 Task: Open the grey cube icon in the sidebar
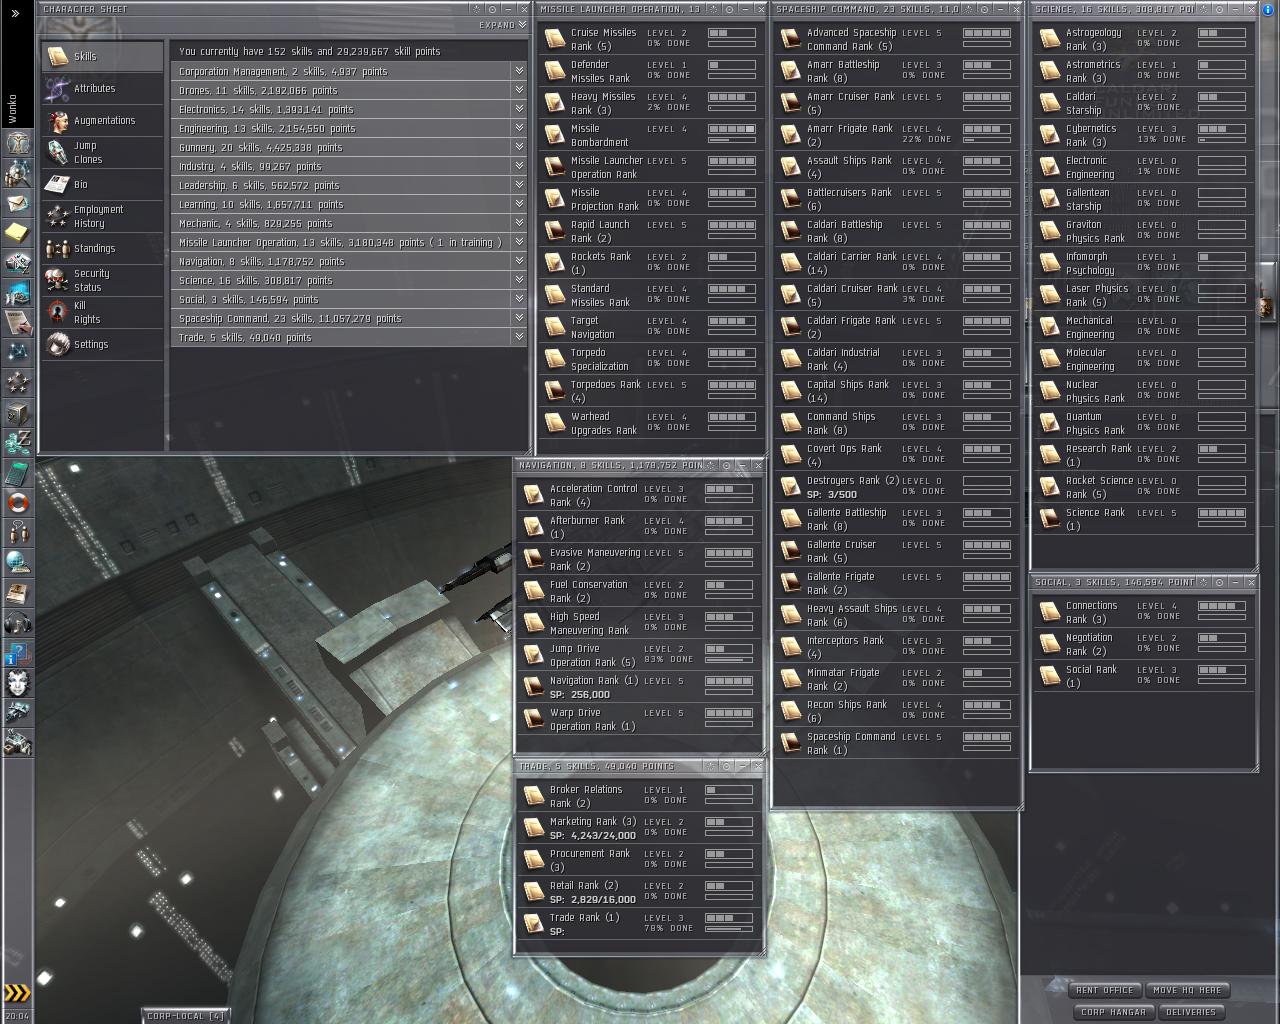(x=18, y=412)
